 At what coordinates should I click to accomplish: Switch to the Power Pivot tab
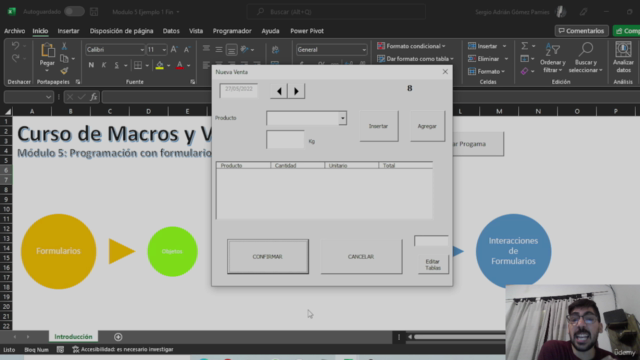[x=307, y=31]
